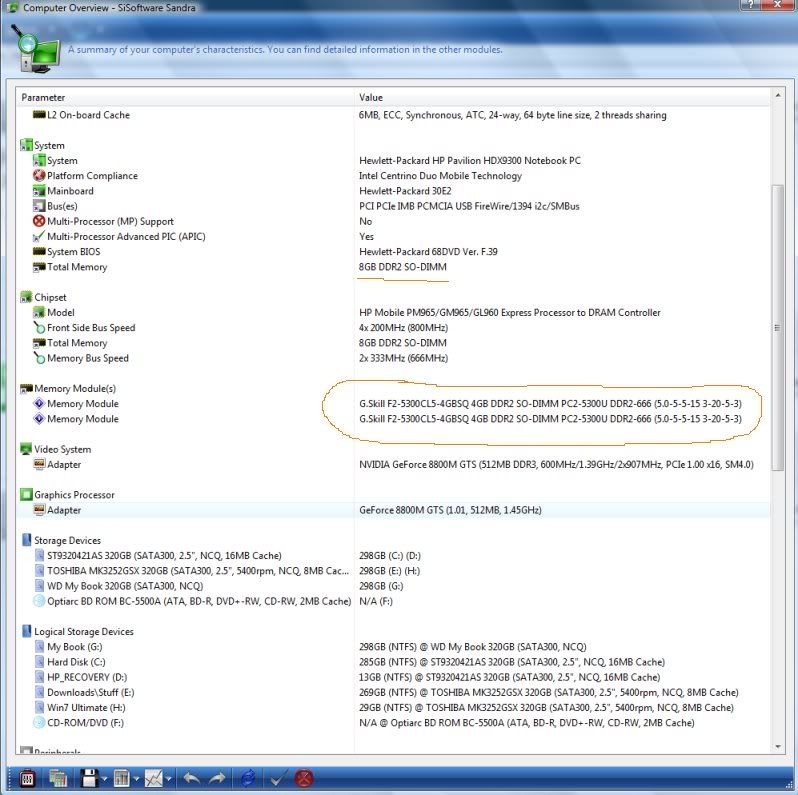Viewport: 798px width, 795px height.
Task: Click the Multi-Processor (MP) Support red X icon
Action: [39, 221]
